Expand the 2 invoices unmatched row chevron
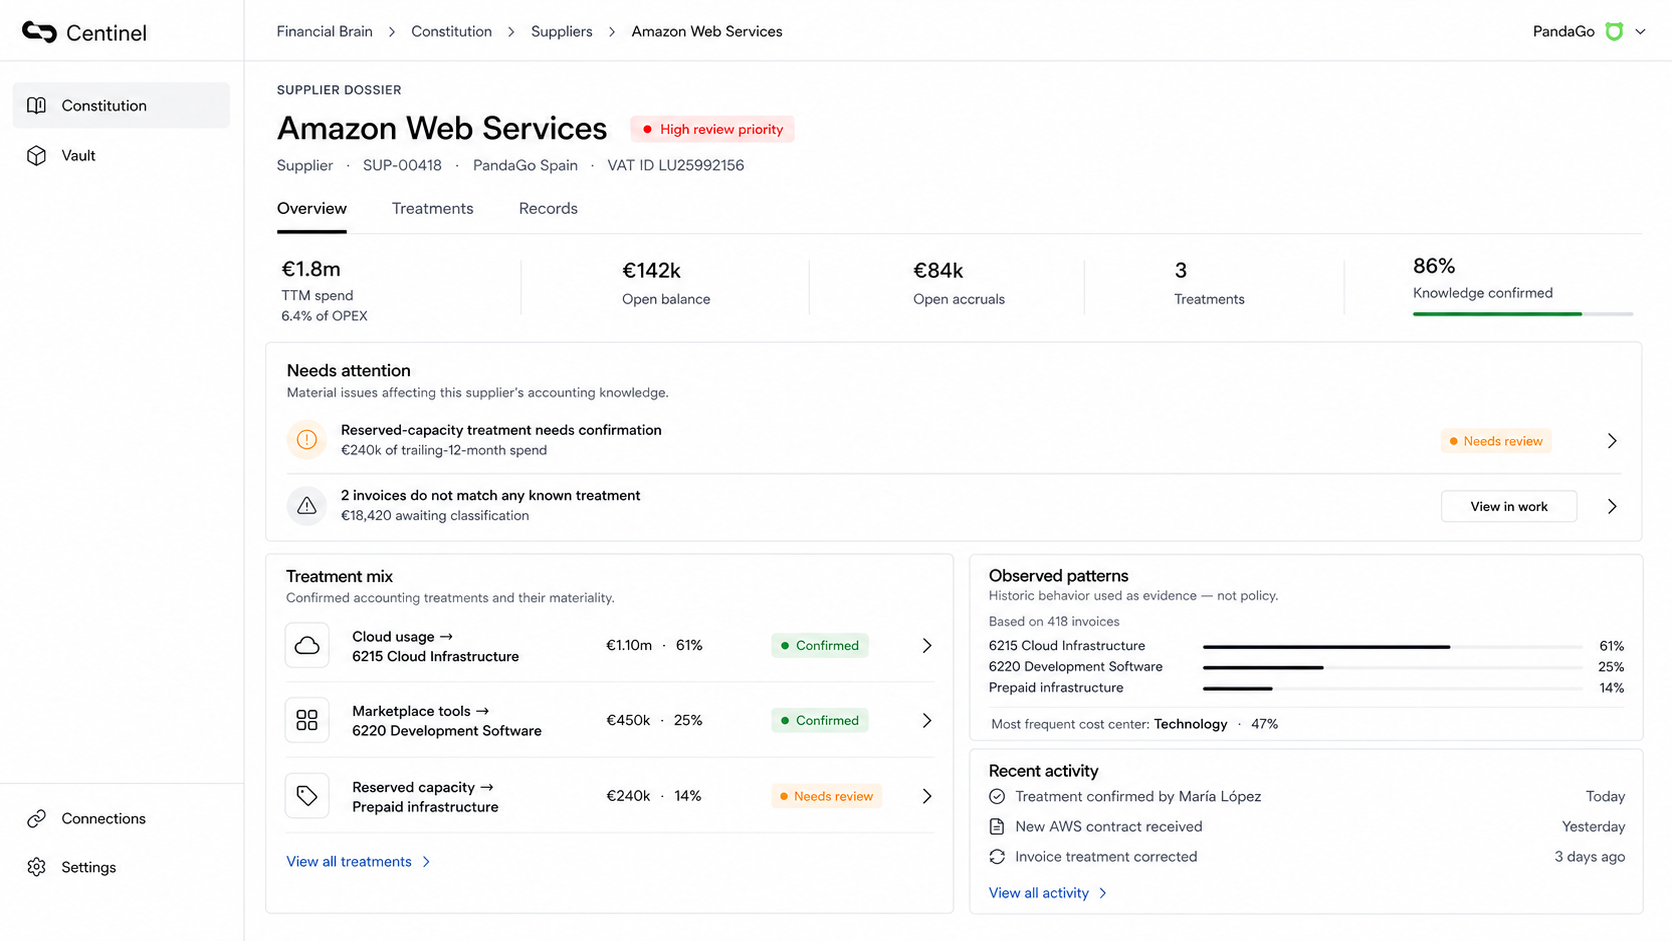 pyautogui.click(x=1612, y=506)
